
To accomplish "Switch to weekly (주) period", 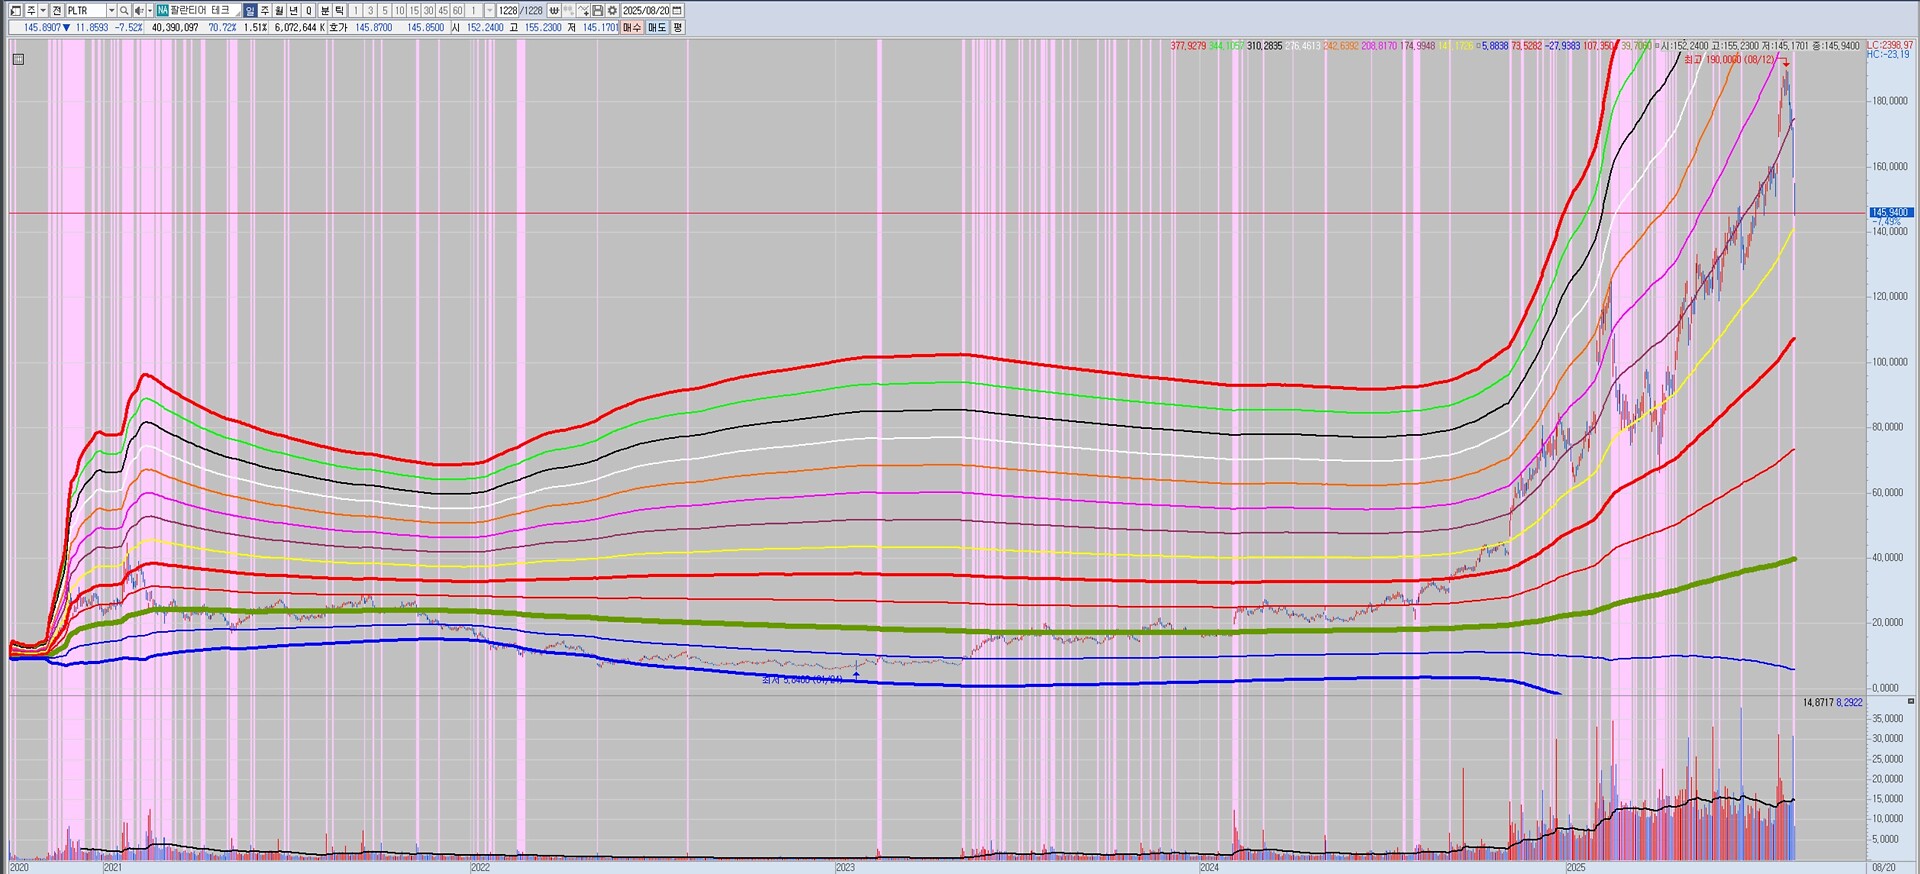I will click(265, 10).
